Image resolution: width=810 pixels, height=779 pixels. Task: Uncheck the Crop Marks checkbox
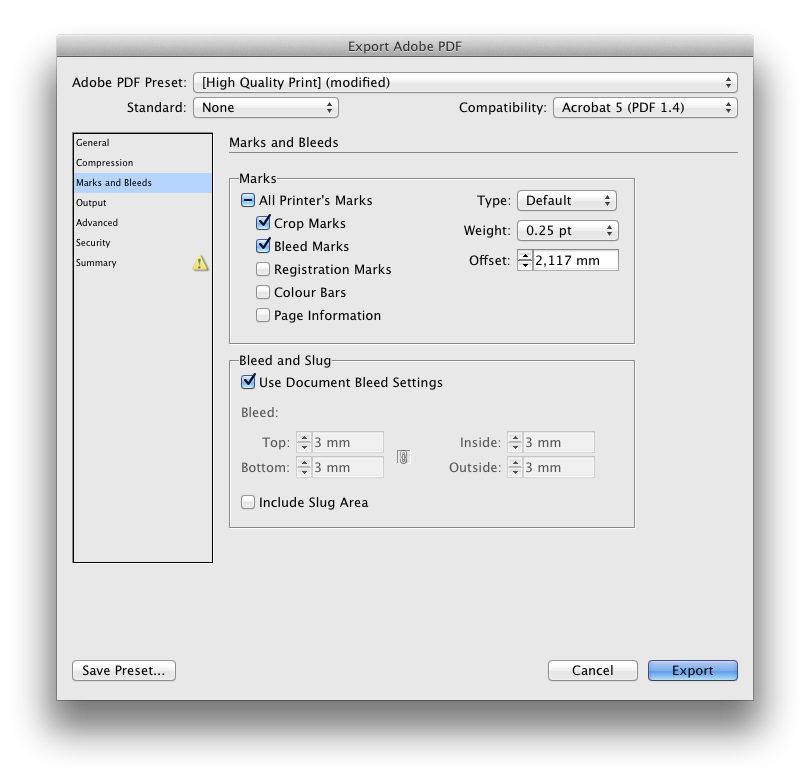[263, 223]
